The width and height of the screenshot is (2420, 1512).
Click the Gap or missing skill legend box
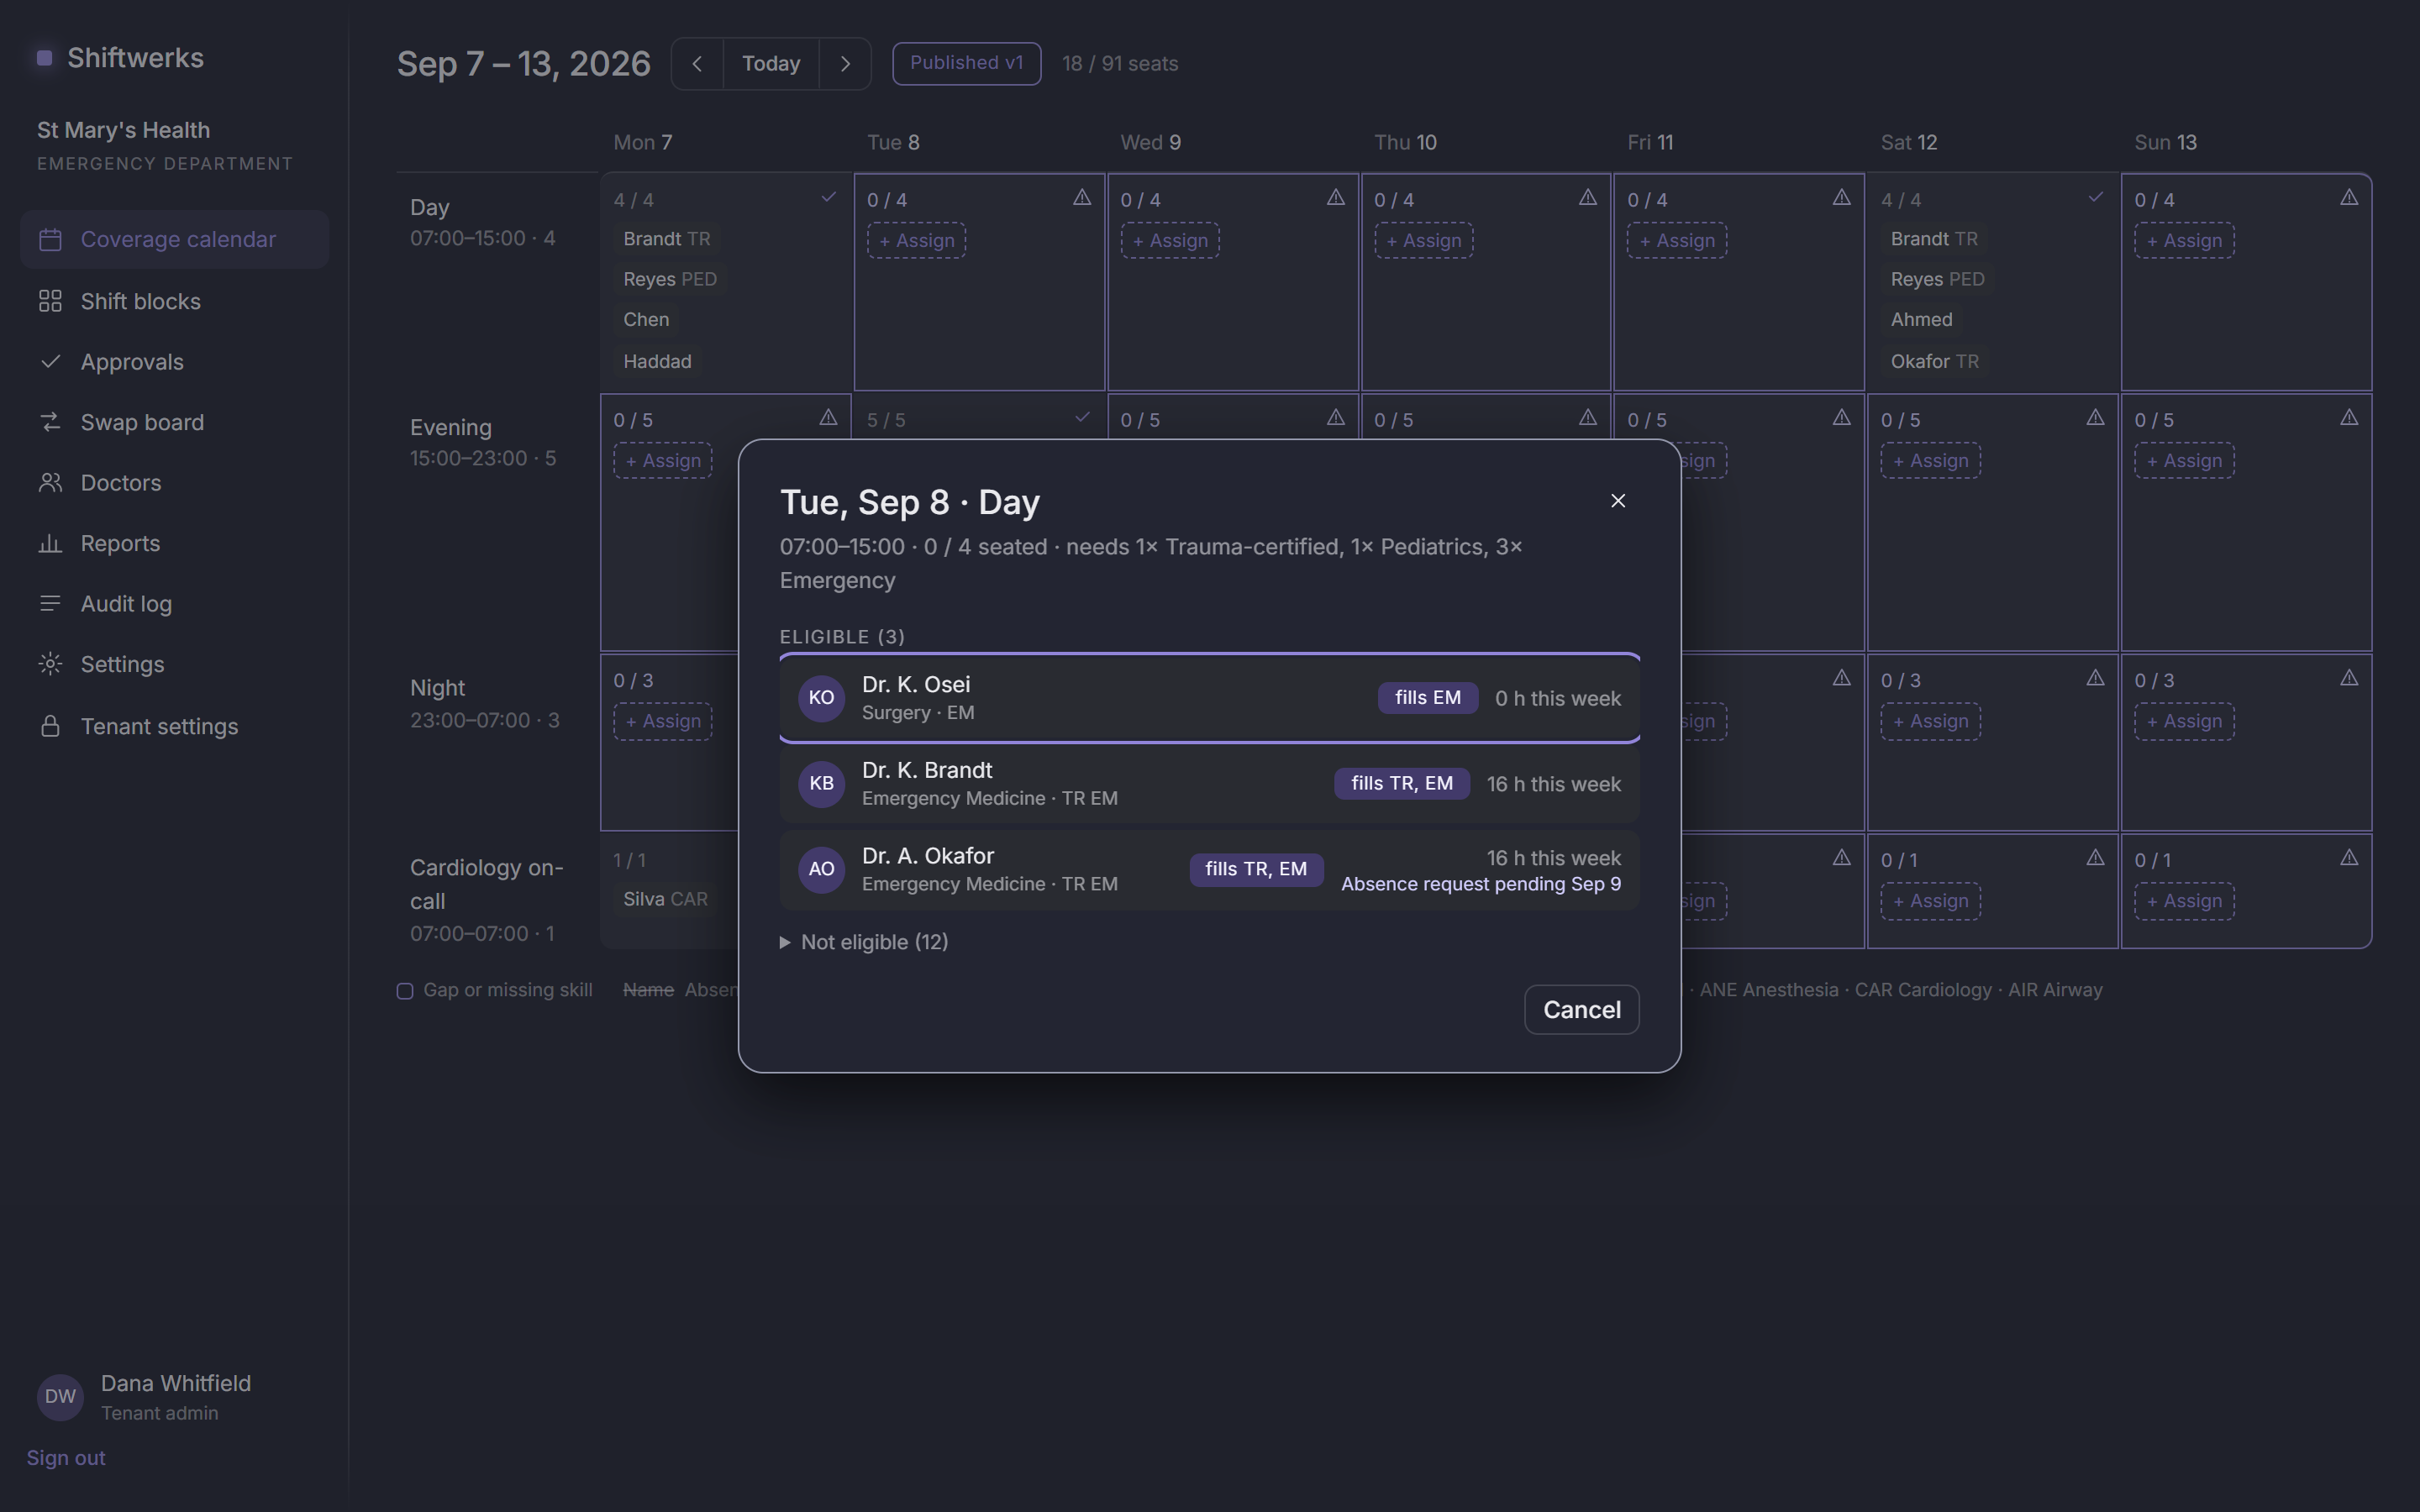(x=405, y=991)
